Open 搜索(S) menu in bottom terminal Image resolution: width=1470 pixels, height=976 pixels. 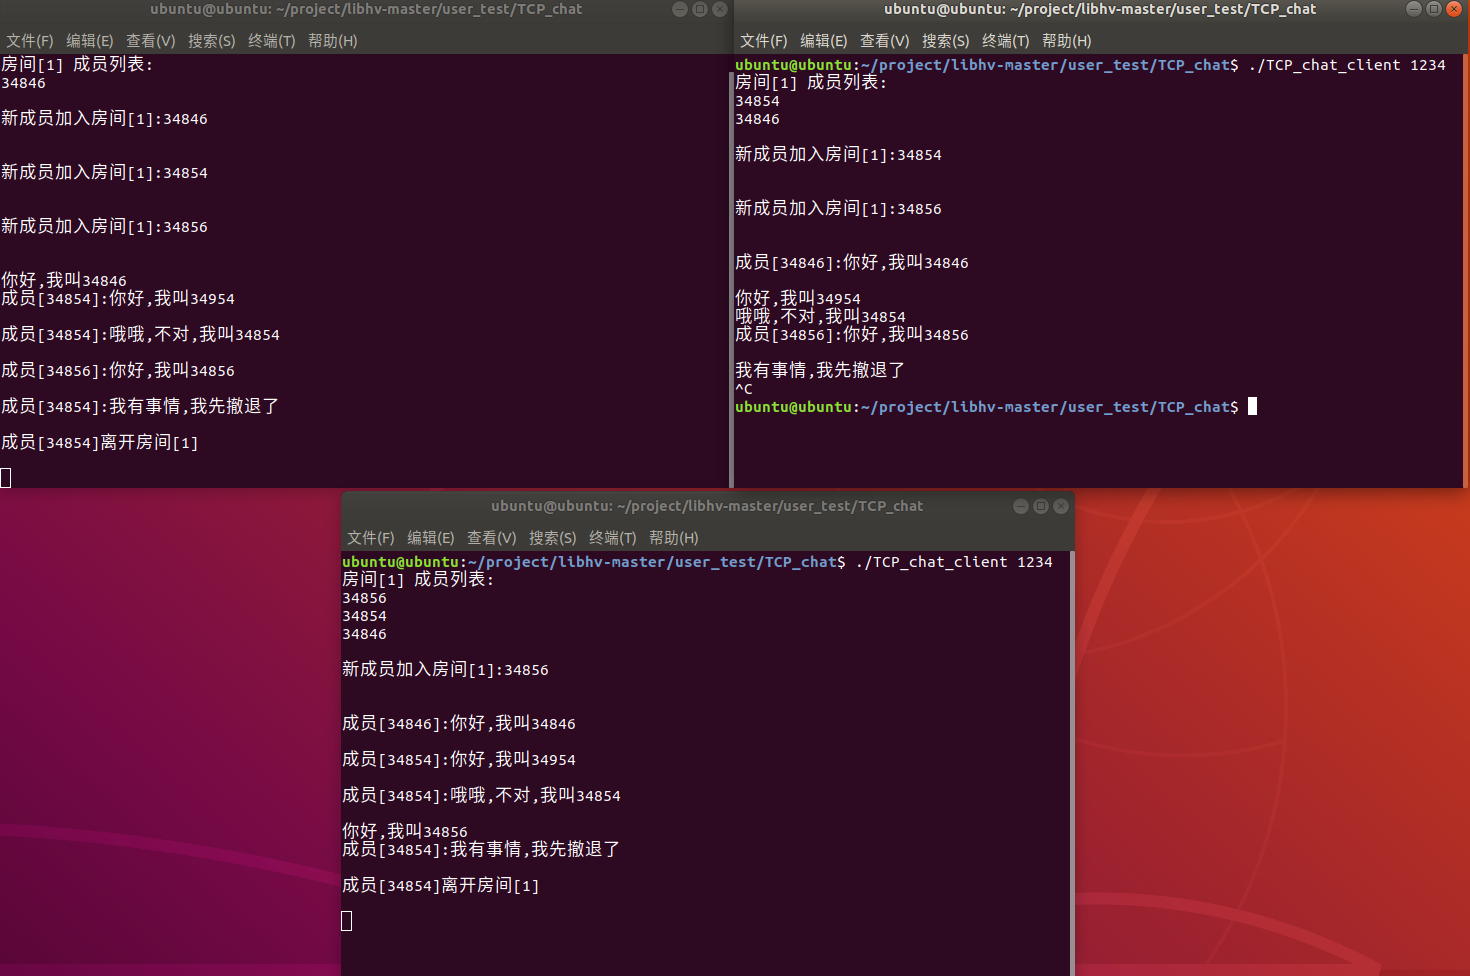pos(553,538)
